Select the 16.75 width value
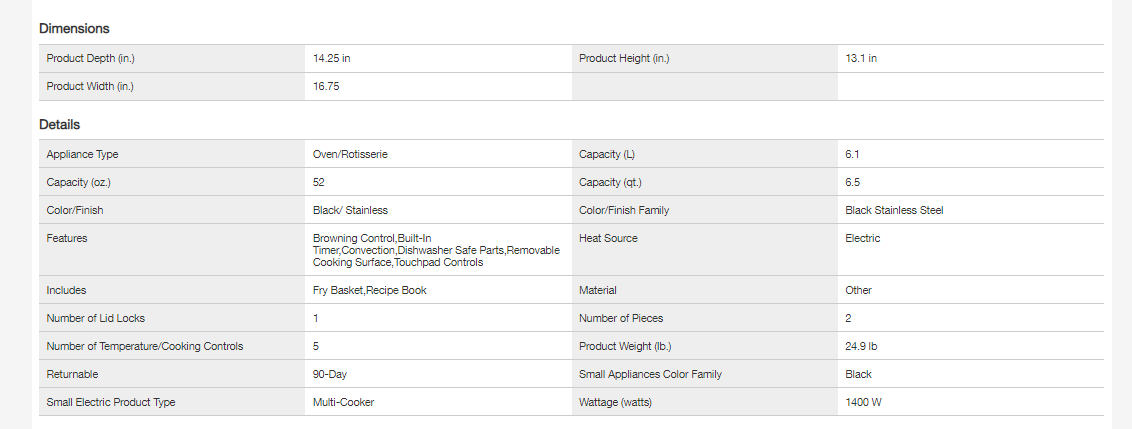Screen dimensions: 1132x429 [326, 87]
